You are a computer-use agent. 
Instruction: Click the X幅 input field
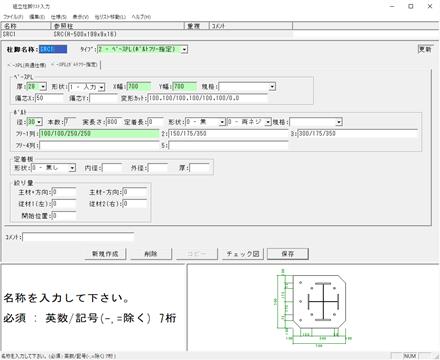click(139, 87)
